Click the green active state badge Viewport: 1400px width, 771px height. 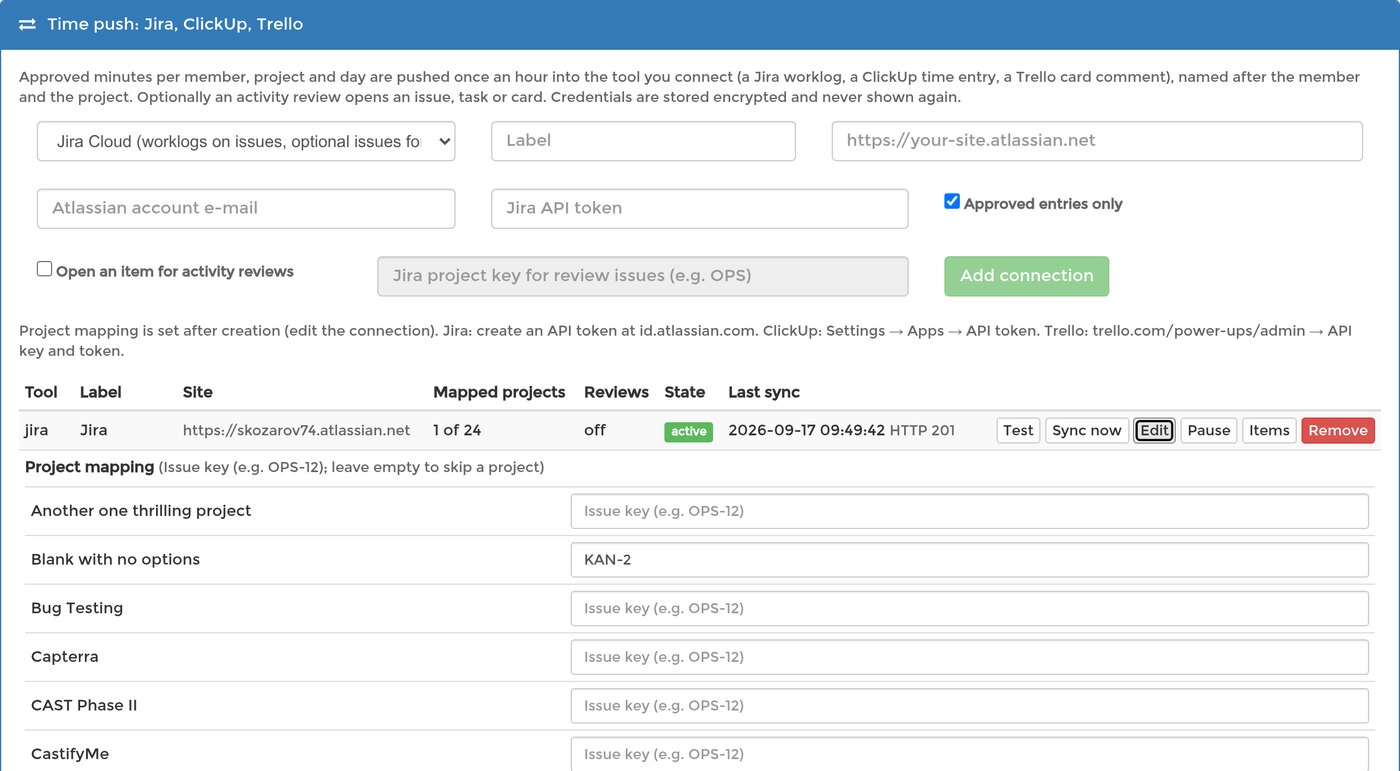pos(688,431)
